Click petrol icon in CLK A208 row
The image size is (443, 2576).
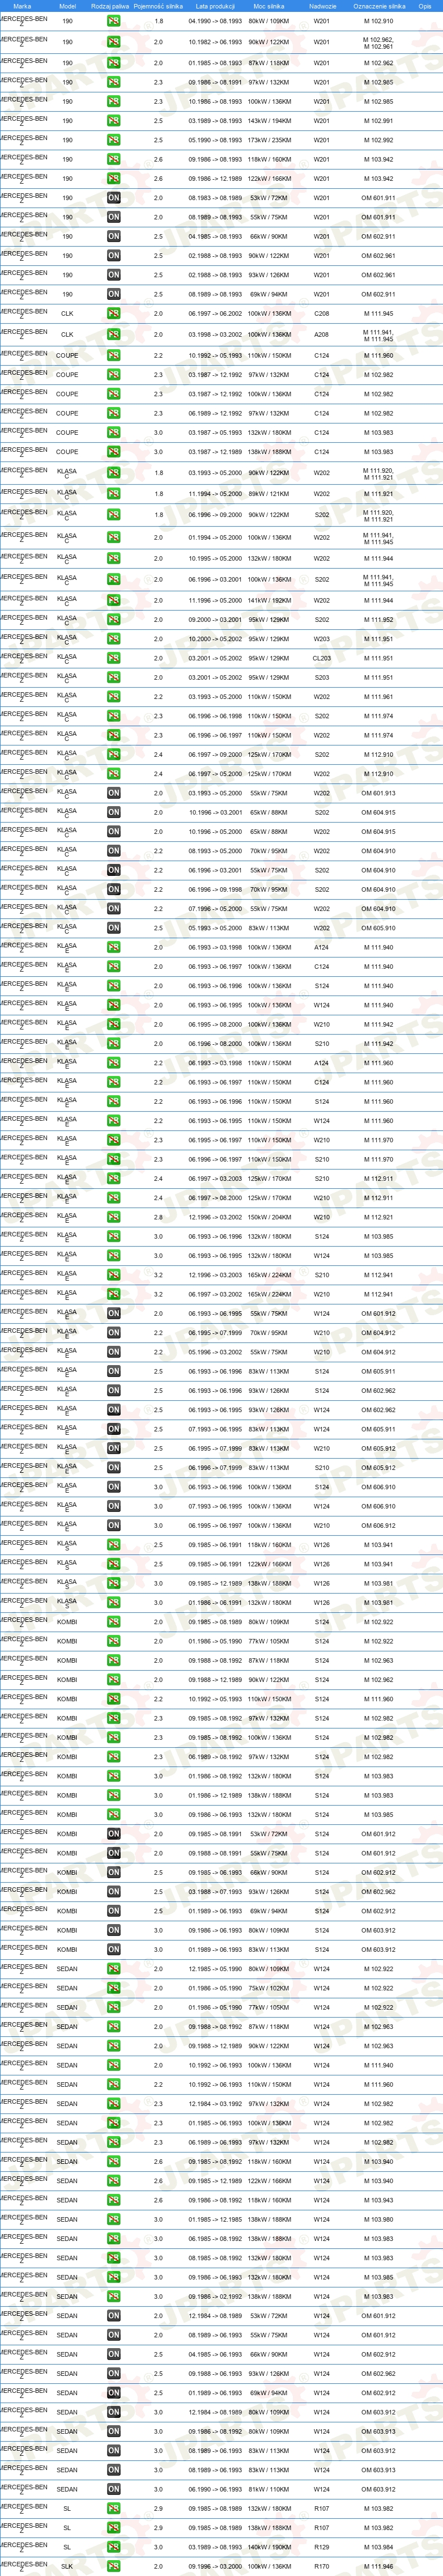tap(114, 335)
